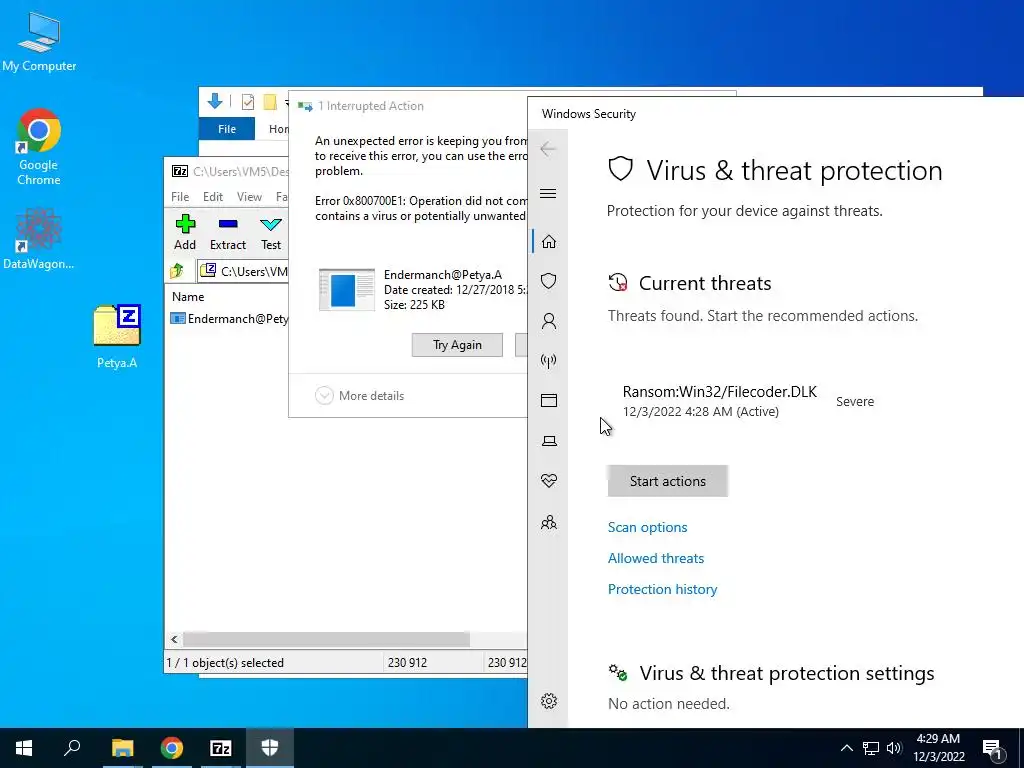The width and height of the screenshot is (1024, 768).
Task: Open Device security laptop icon in sidebar
Action: tap(549, 441)
